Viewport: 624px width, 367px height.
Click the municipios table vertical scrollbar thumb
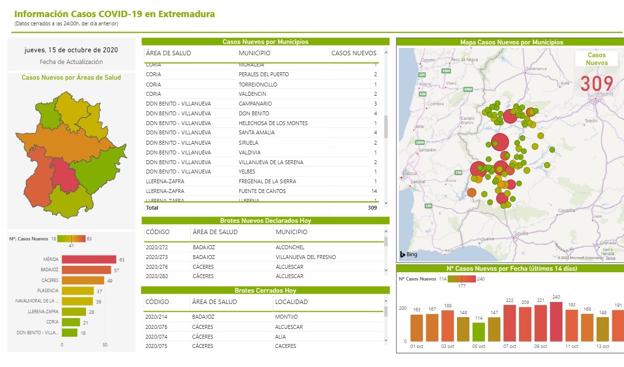[x=386, y=127]
